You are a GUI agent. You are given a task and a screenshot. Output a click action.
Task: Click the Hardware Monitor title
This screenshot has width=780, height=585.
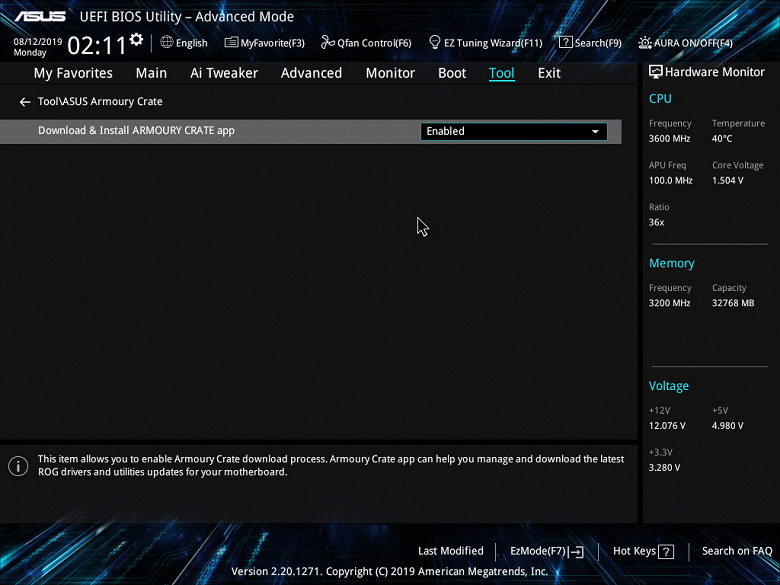pos(715,72)
